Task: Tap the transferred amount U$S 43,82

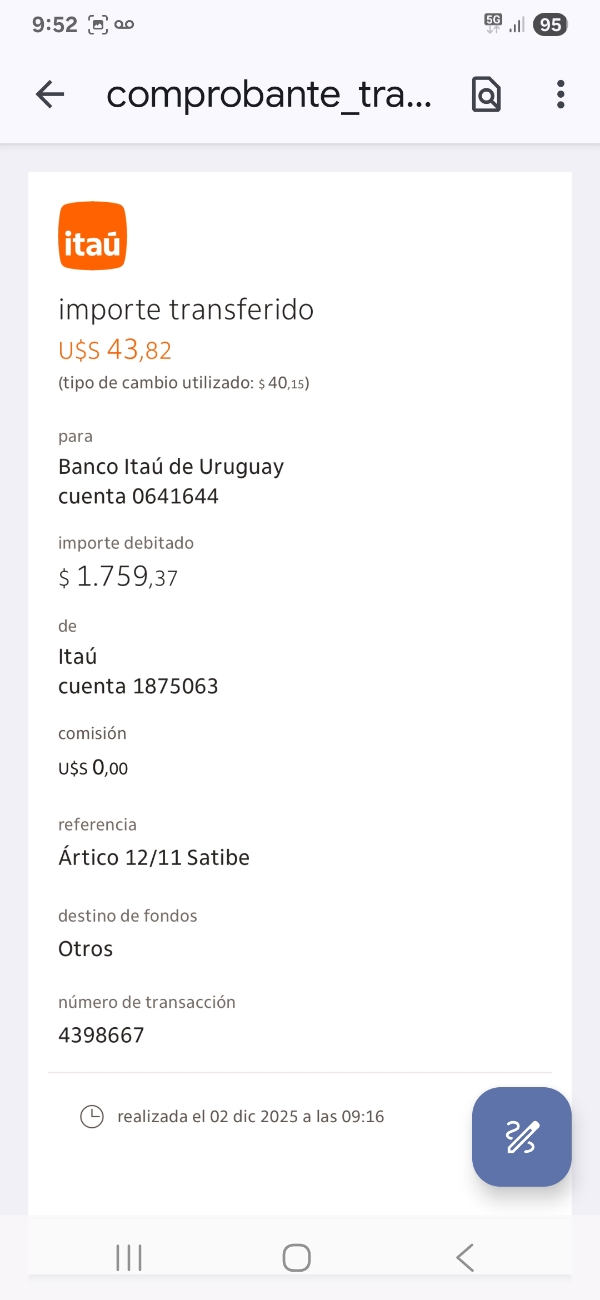Action: pyautogui.click(x=115, y=350)
